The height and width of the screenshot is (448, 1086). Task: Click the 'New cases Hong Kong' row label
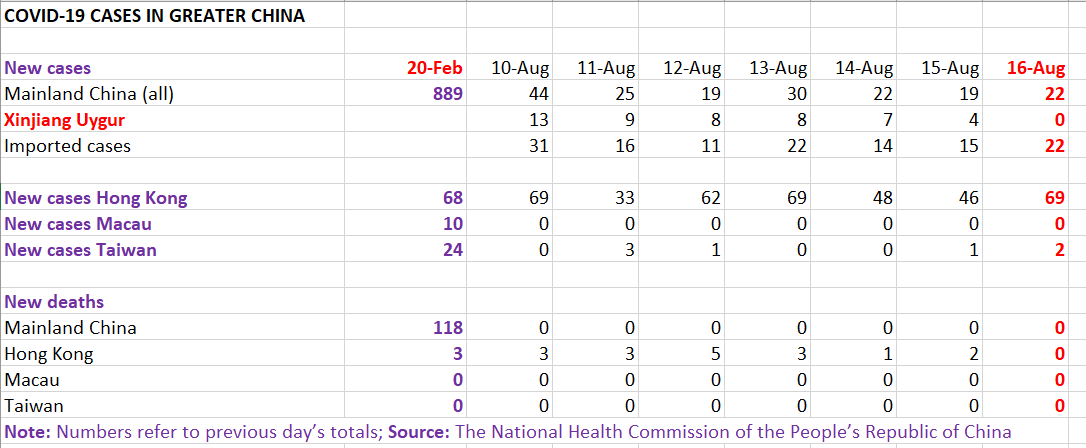96,198
